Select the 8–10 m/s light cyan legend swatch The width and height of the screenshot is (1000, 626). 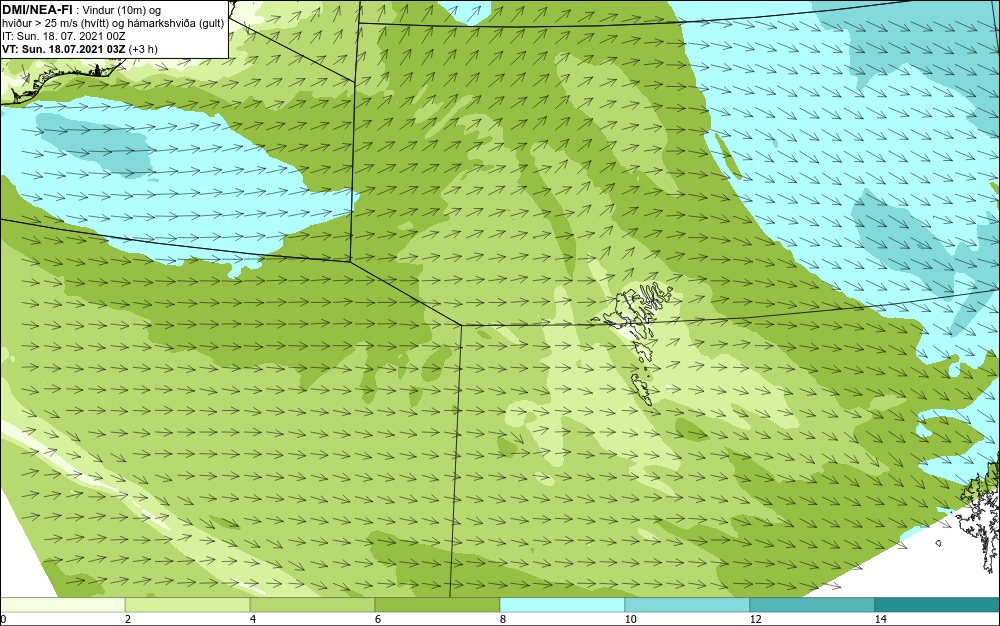click(562, 604)
